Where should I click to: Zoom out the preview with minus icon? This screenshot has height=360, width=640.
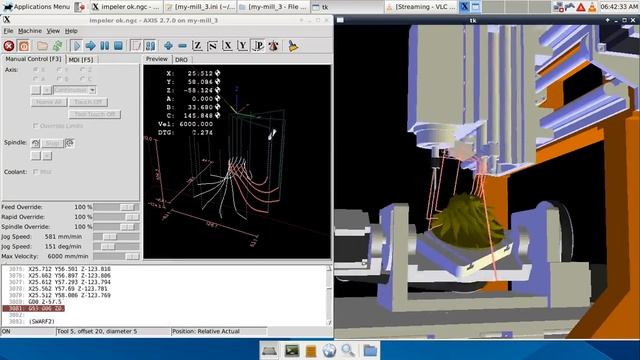point(182,46)
